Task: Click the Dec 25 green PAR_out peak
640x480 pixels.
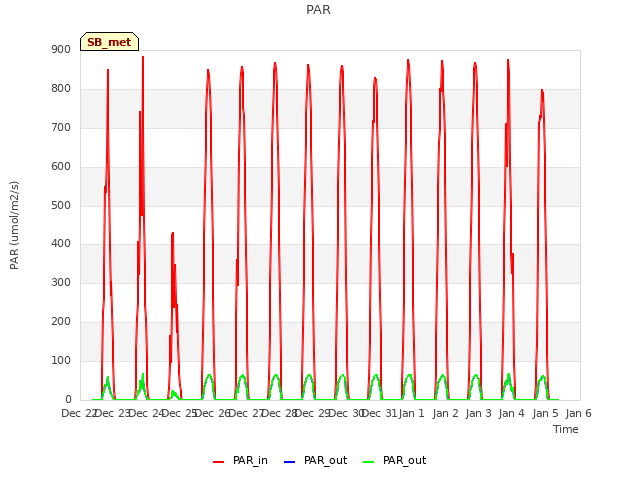Action: (x=209, y=375)
